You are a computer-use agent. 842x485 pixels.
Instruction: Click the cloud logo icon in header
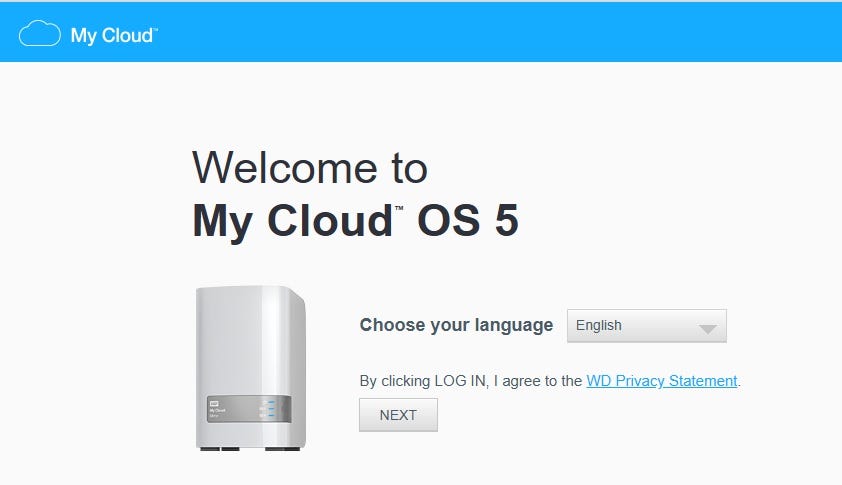39,35
